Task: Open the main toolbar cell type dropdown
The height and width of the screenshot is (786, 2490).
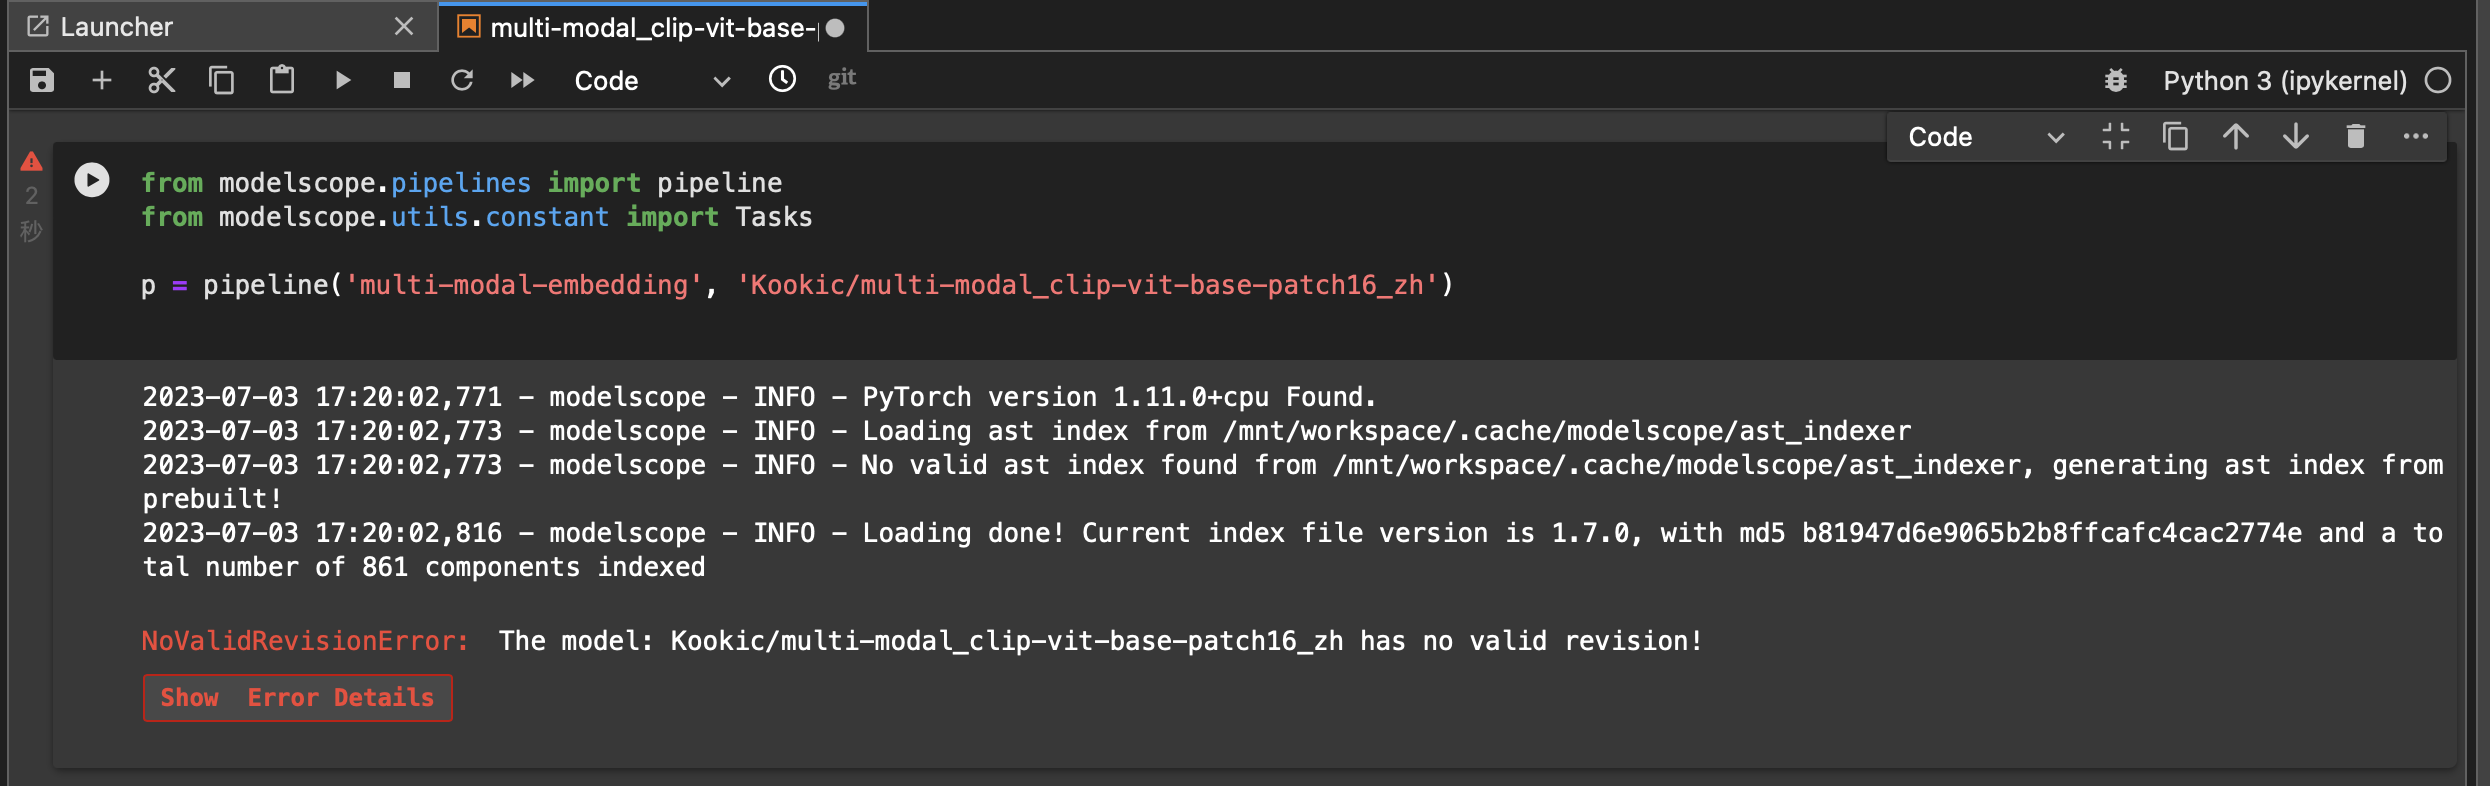Action: coord(652,81)
